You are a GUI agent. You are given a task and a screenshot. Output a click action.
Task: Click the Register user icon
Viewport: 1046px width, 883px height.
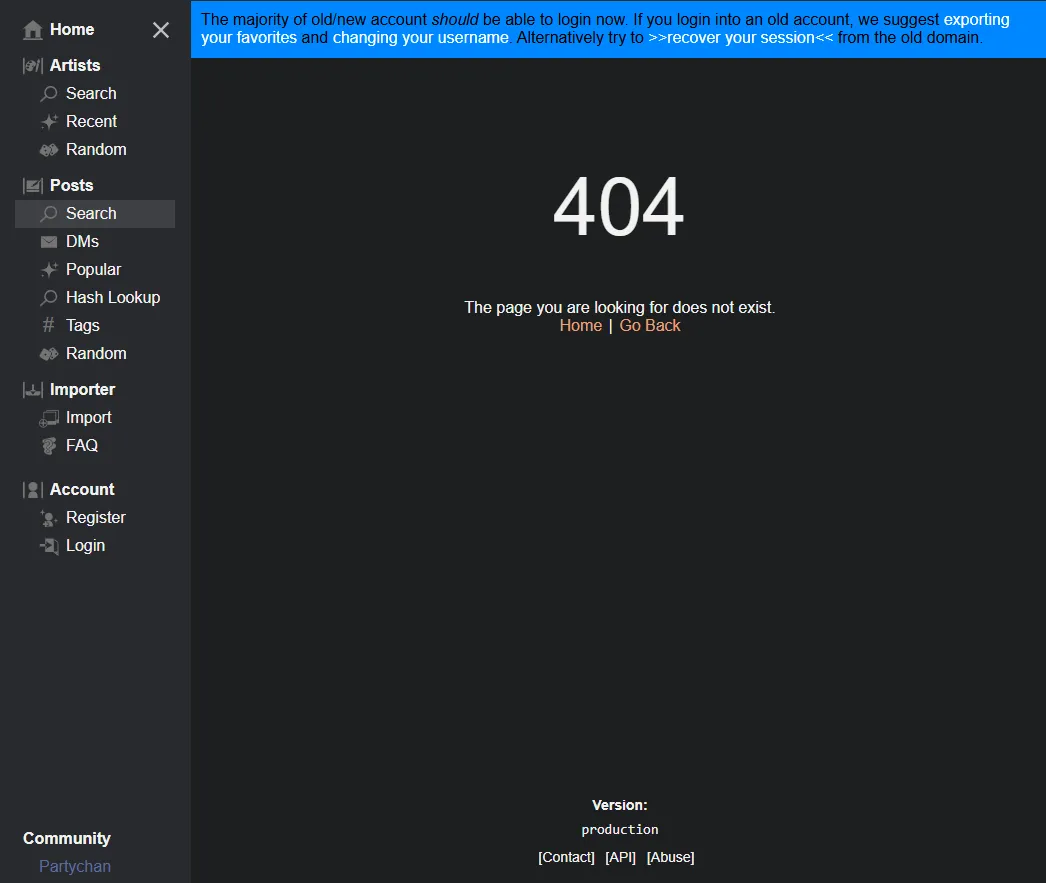tap(48, 518)
